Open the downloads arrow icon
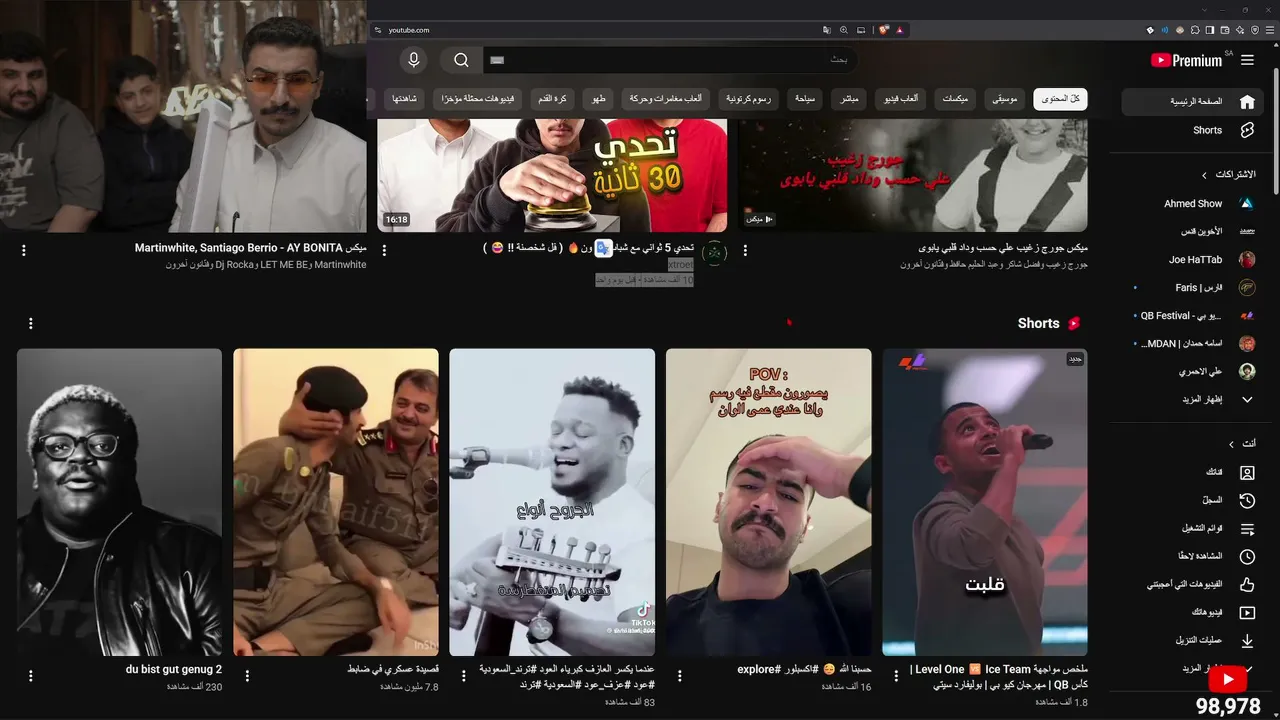Image resolution: width=1280 pixels, height=720 pixels. click(1247, 640)
